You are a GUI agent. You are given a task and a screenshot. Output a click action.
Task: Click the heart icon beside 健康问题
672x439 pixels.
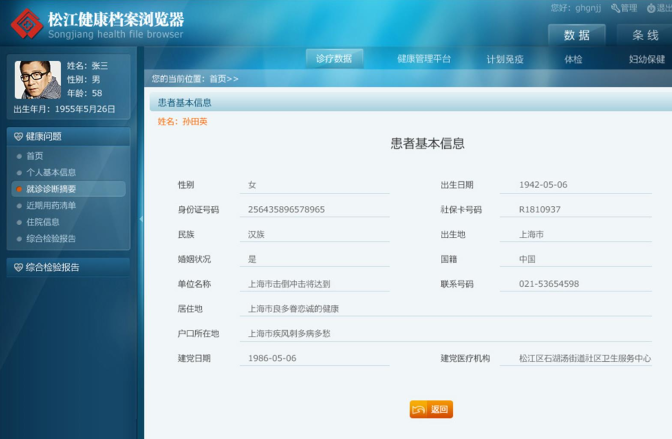(x=18, y=136)
